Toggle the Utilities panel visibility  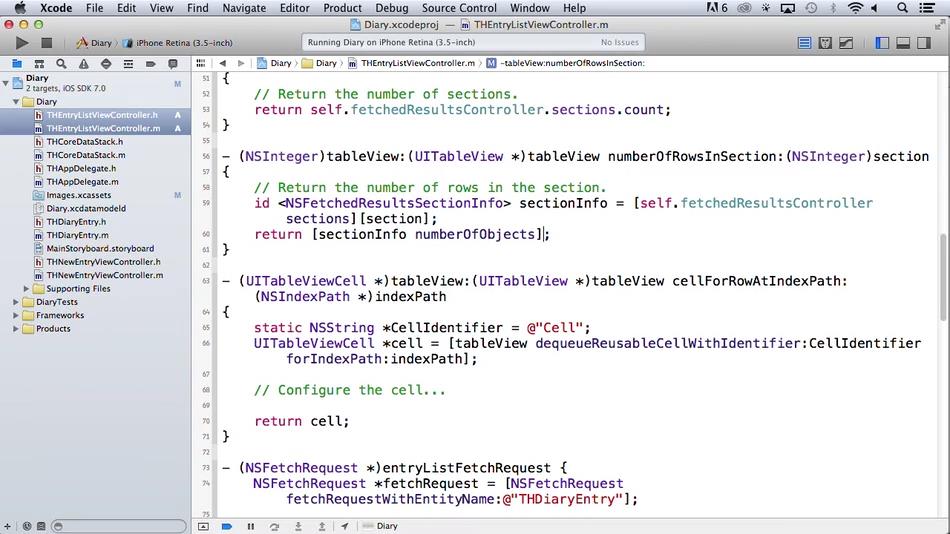[x=925, y=43]
